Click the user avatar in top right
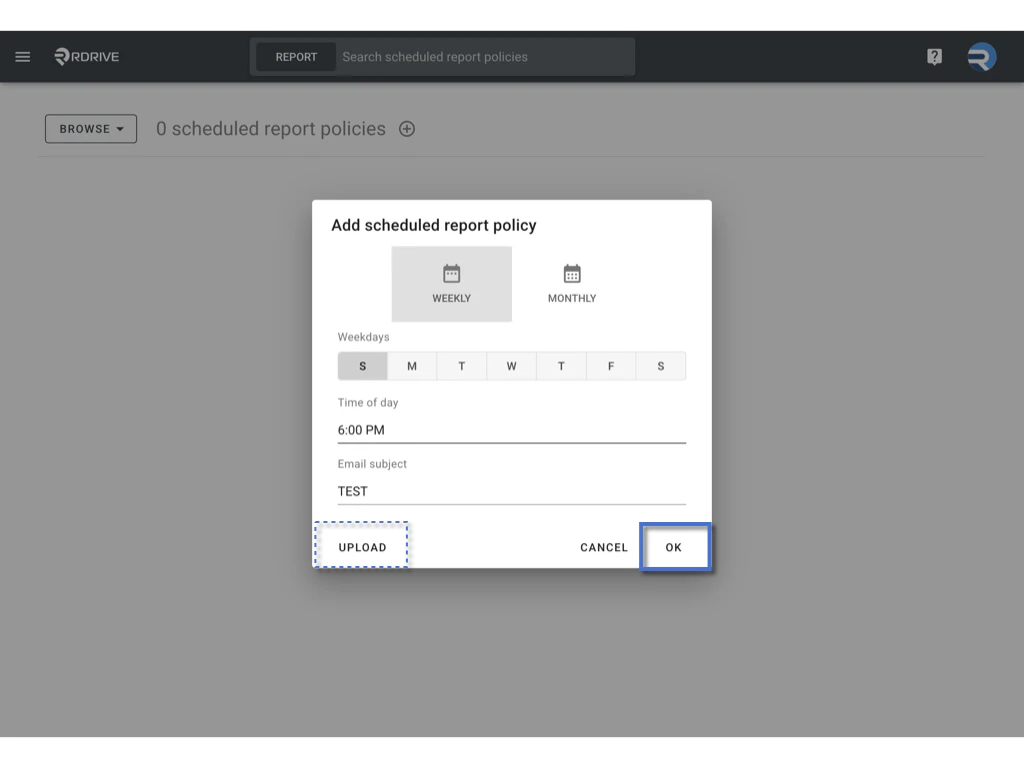The width and height of the screenshot is (1024, 768). coord(981,56)
